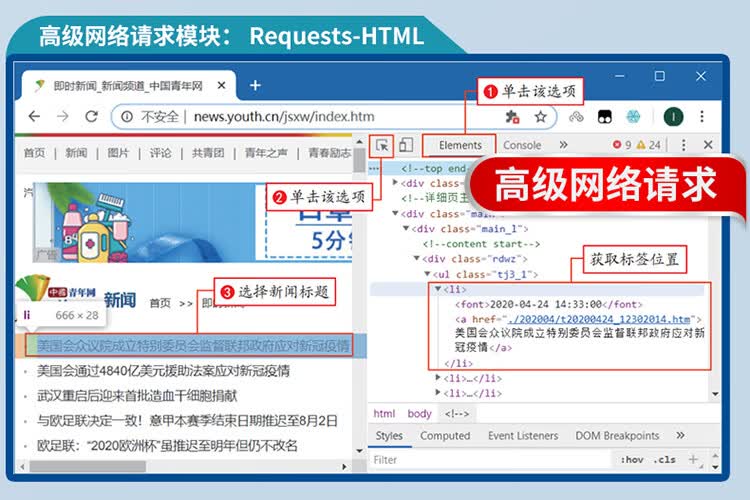Show more DevTools tabs with chevrons

pyautogui.click(x=563, y=144)
